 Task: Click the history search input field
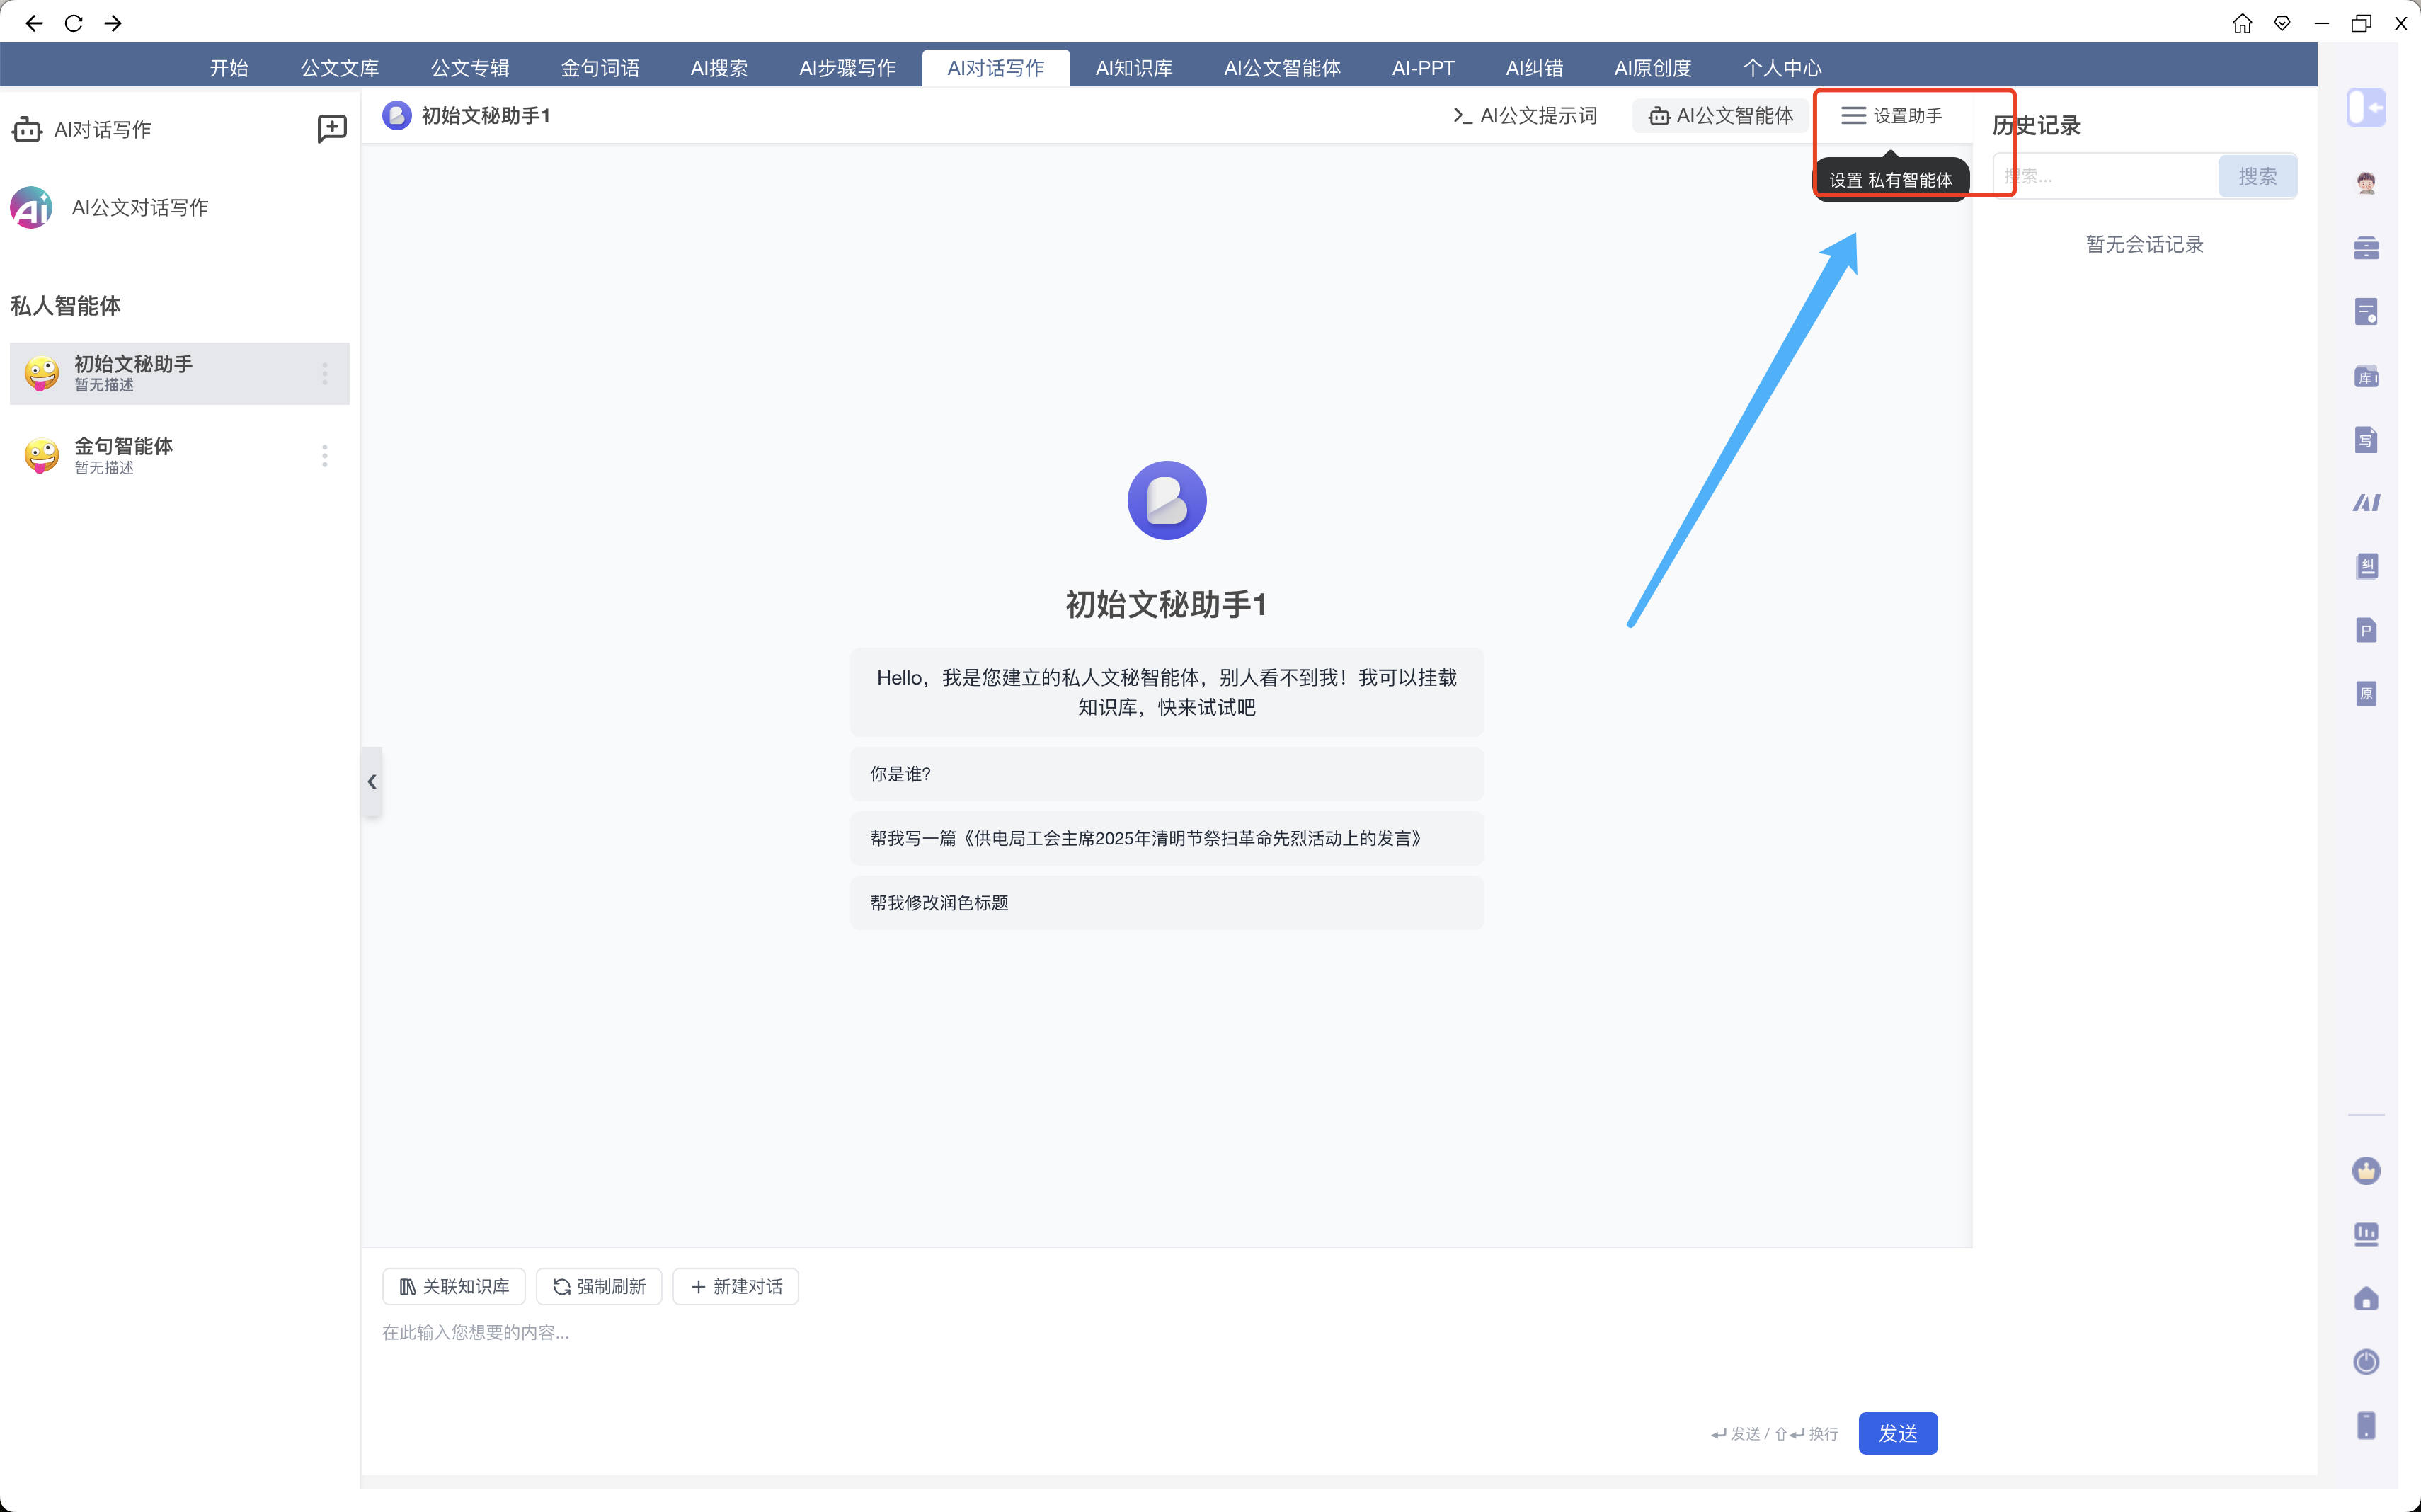tap(2105, 177)
